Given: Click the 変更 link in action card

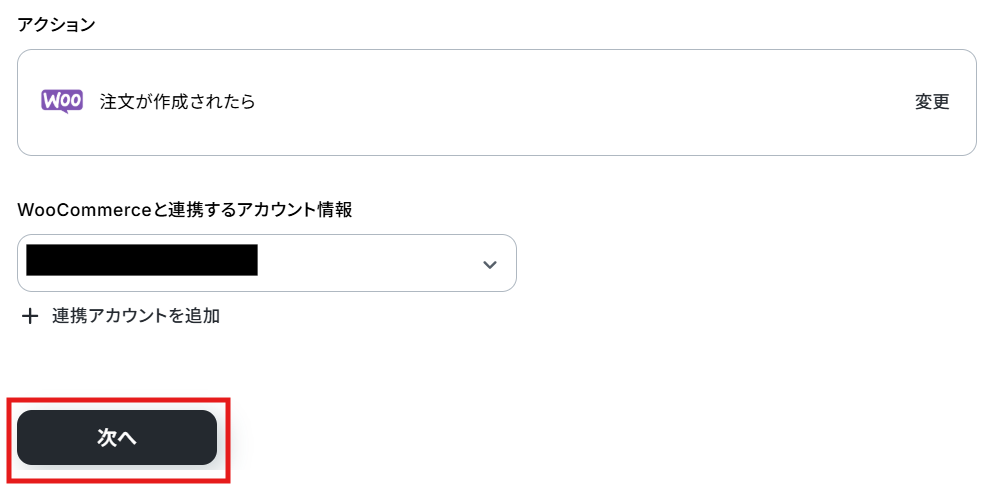Looking at the screenshot, I should tap(931, 102).
